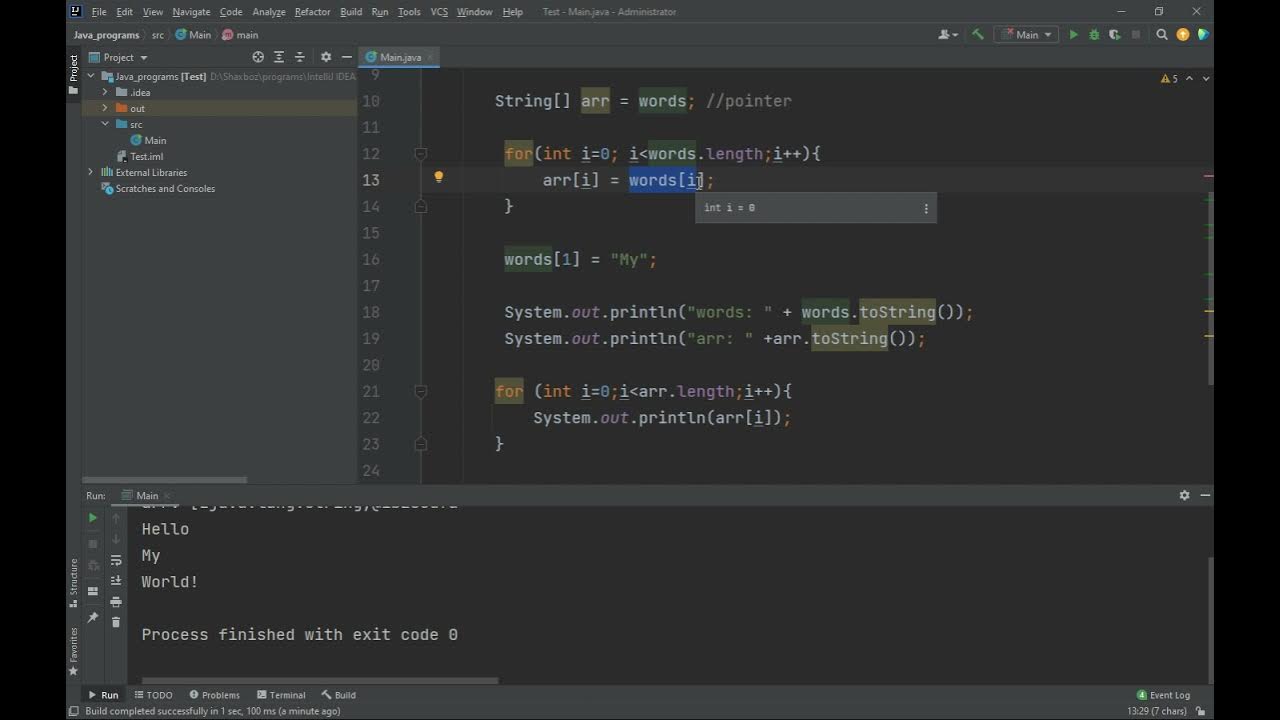Toggle soft-wrap in Run console

pyautogui.click(x=116, y=560)
